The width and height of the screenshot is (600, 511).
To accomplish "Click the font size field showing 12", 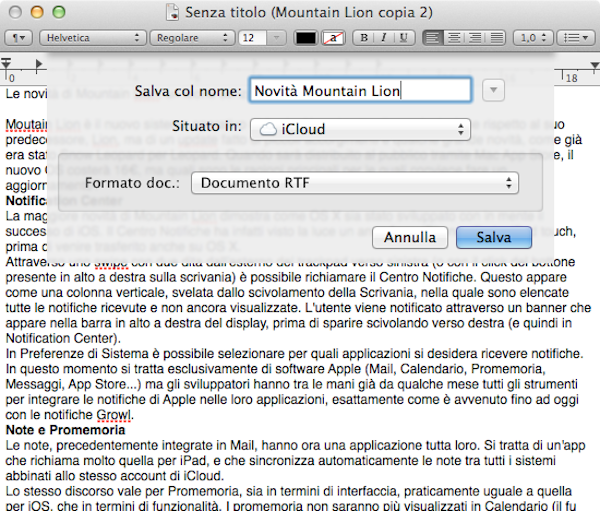I will [x=252, y=38].
